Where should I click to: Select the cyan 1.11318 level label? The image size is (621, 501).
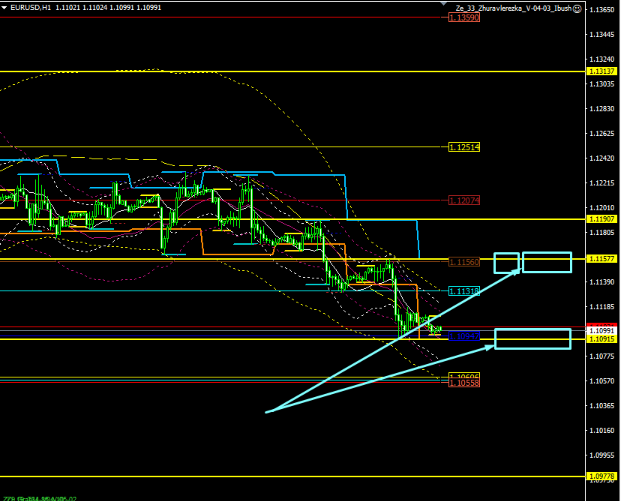point(463,290)
